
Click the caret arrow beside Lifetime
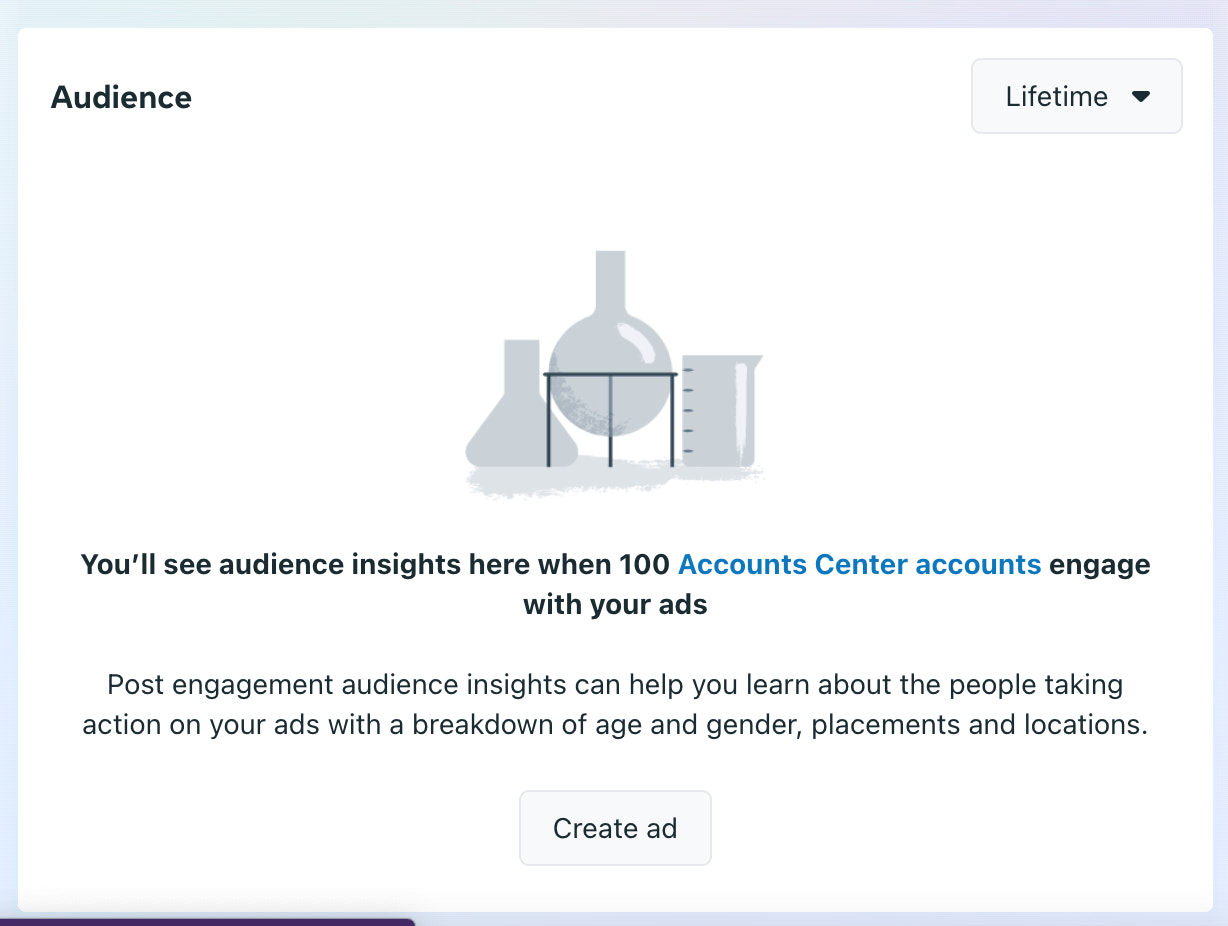1141,97
